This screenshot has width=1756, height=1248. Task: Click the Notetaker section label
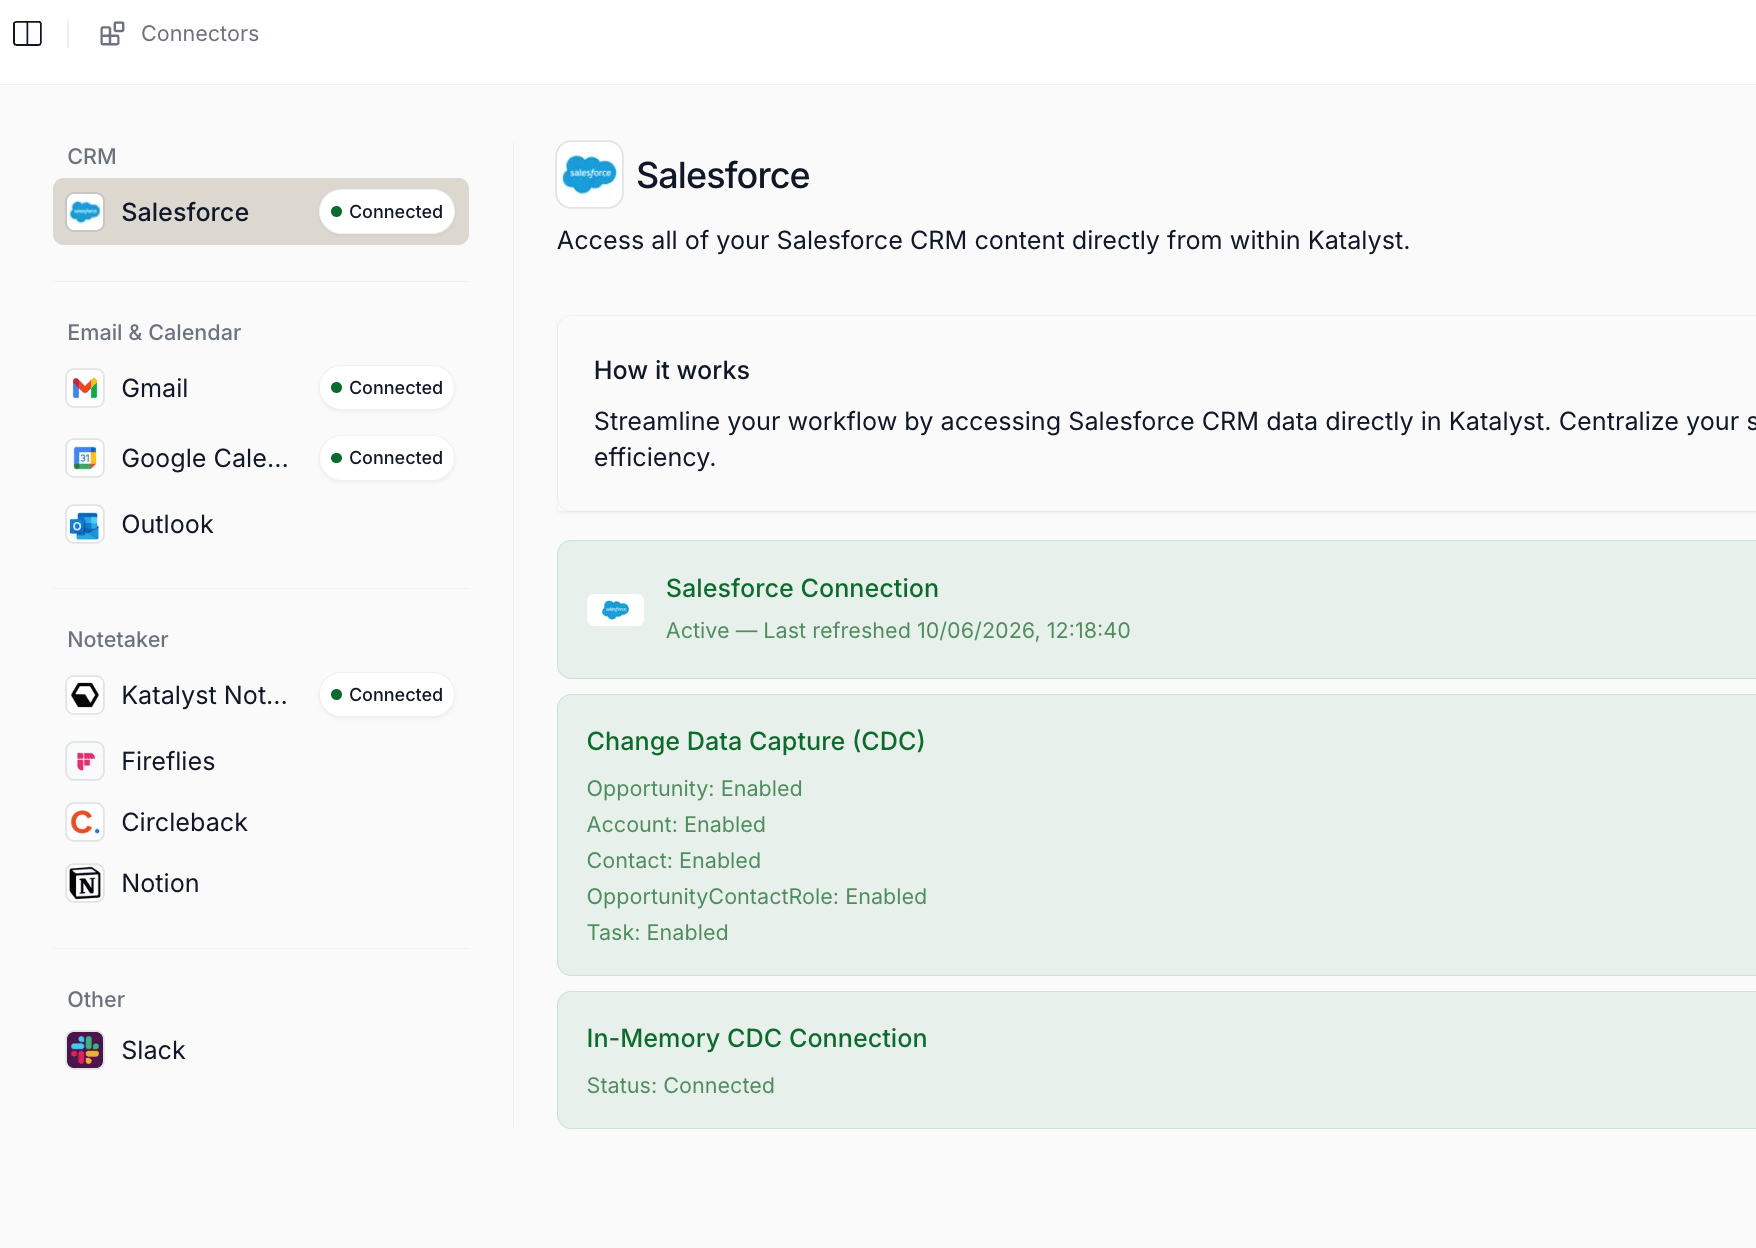[118, 640]
